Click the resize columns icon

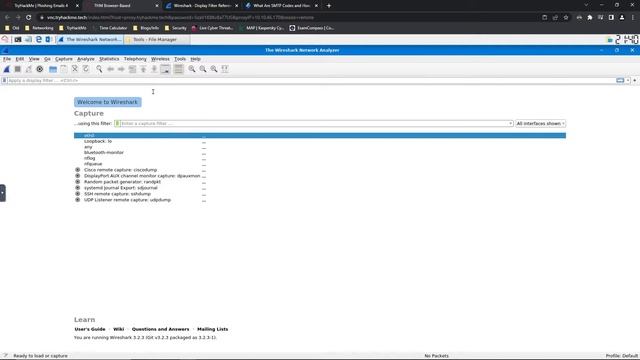pos(225,69)
